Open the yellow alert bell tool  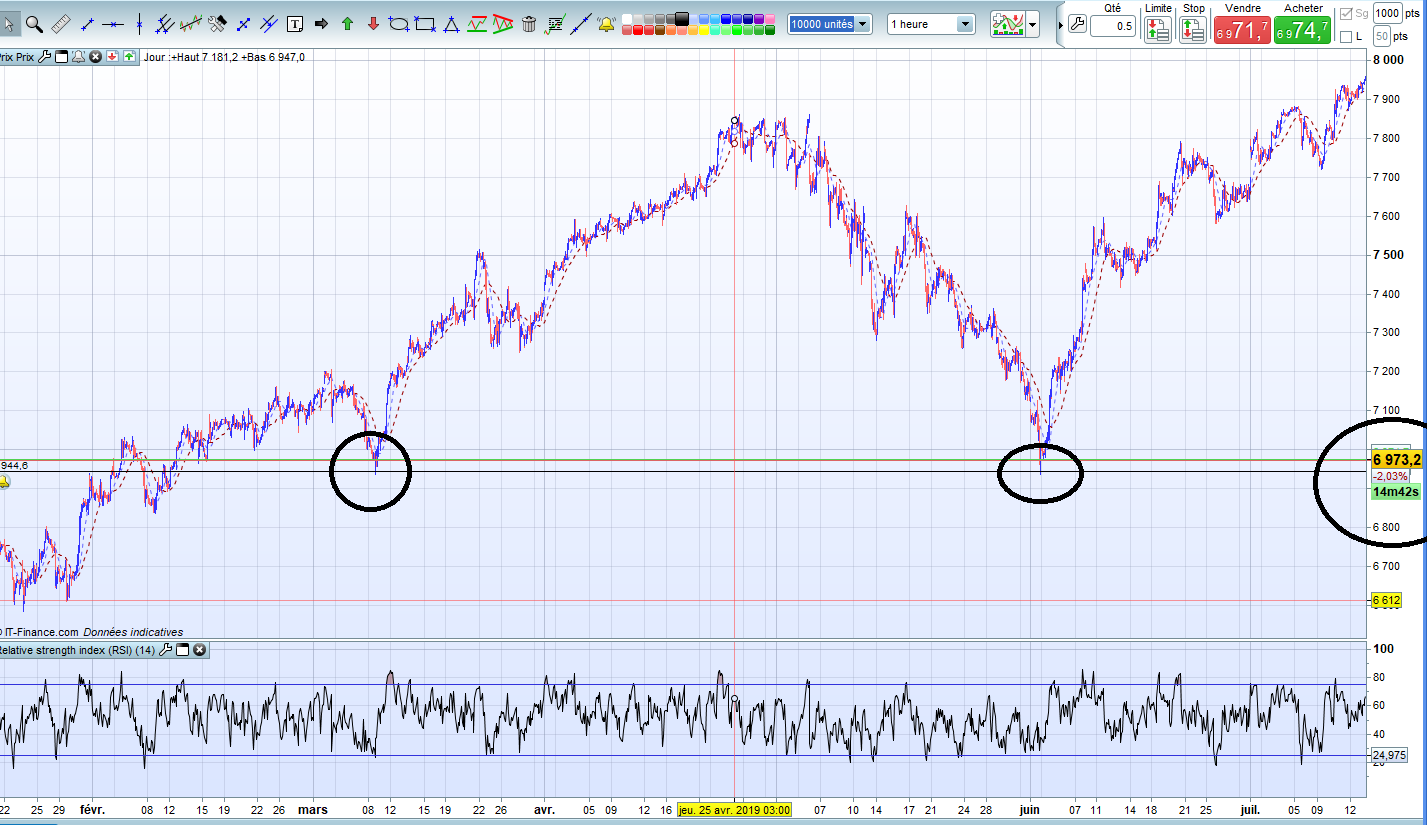[x=606, y=24]
